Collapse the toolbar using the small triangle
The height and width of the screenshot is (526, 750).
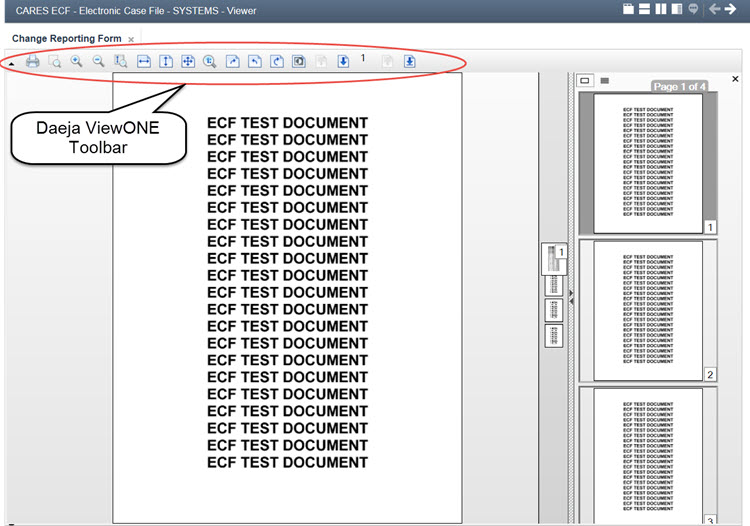point(11,64)
